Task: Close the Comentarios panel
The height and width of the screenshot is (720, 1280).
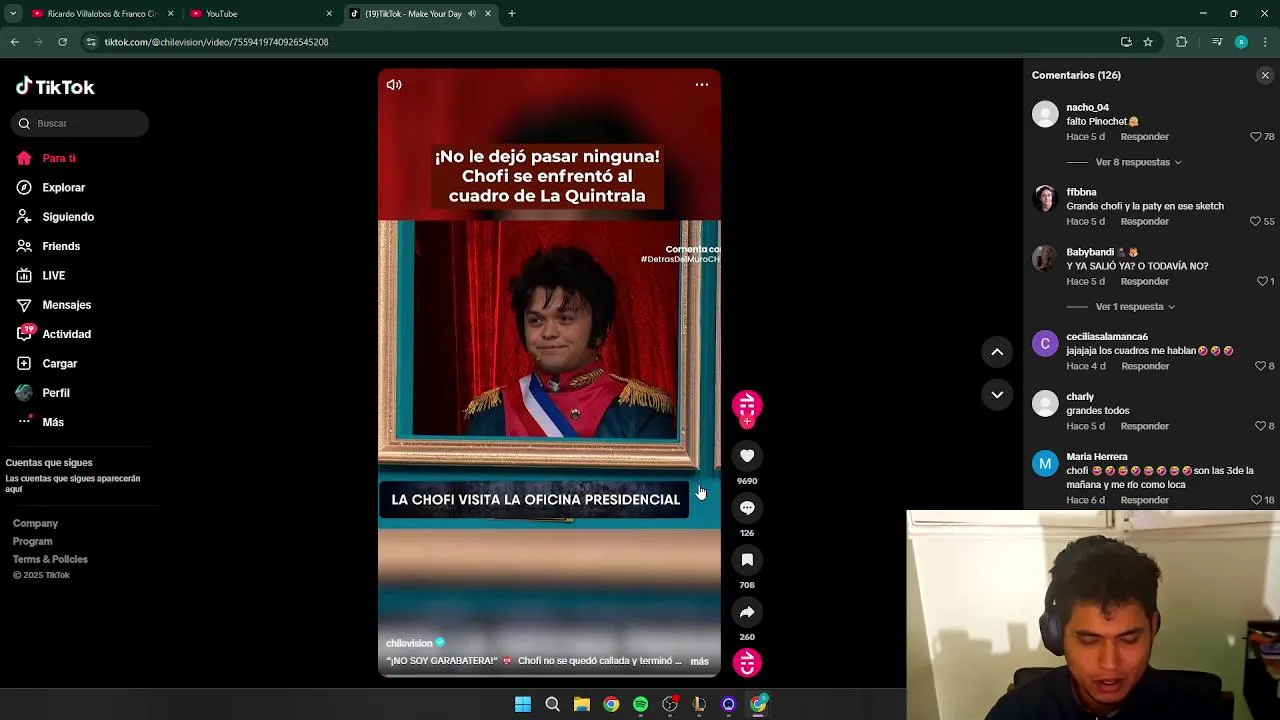Action: pos(1265,75)
